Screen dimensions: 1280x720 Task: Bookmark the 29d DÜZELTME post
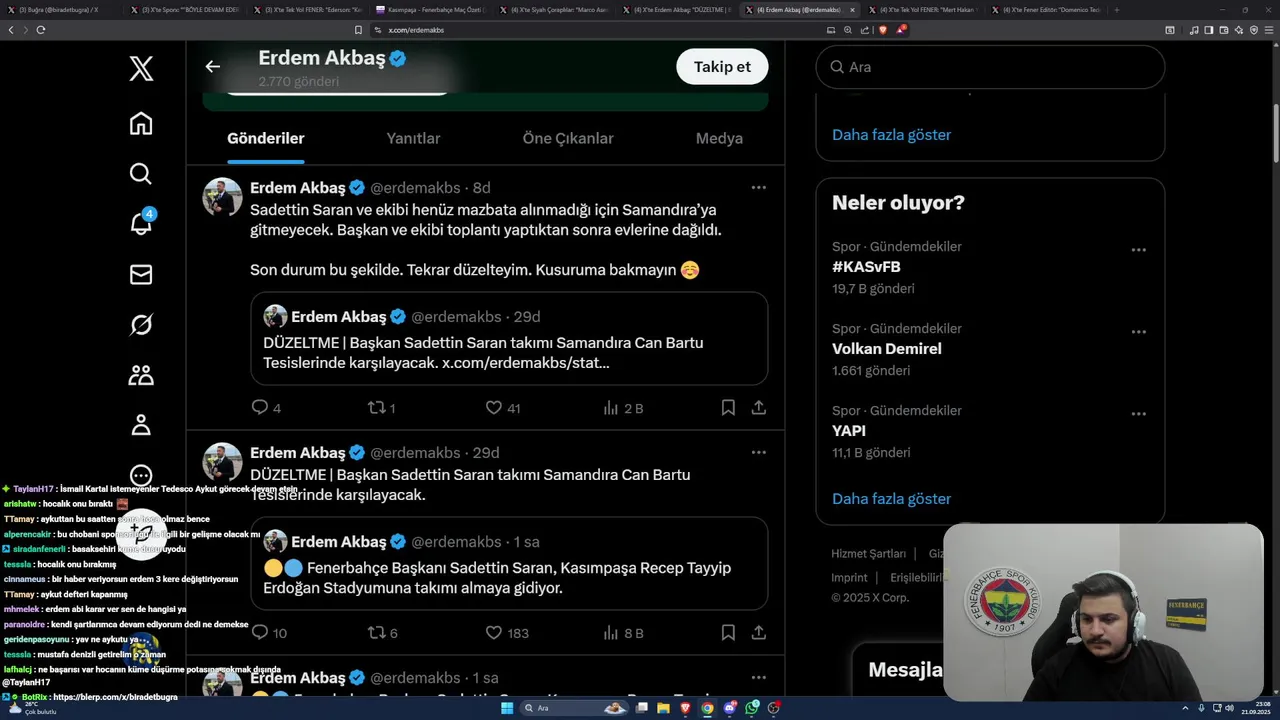tap(728, 632)
